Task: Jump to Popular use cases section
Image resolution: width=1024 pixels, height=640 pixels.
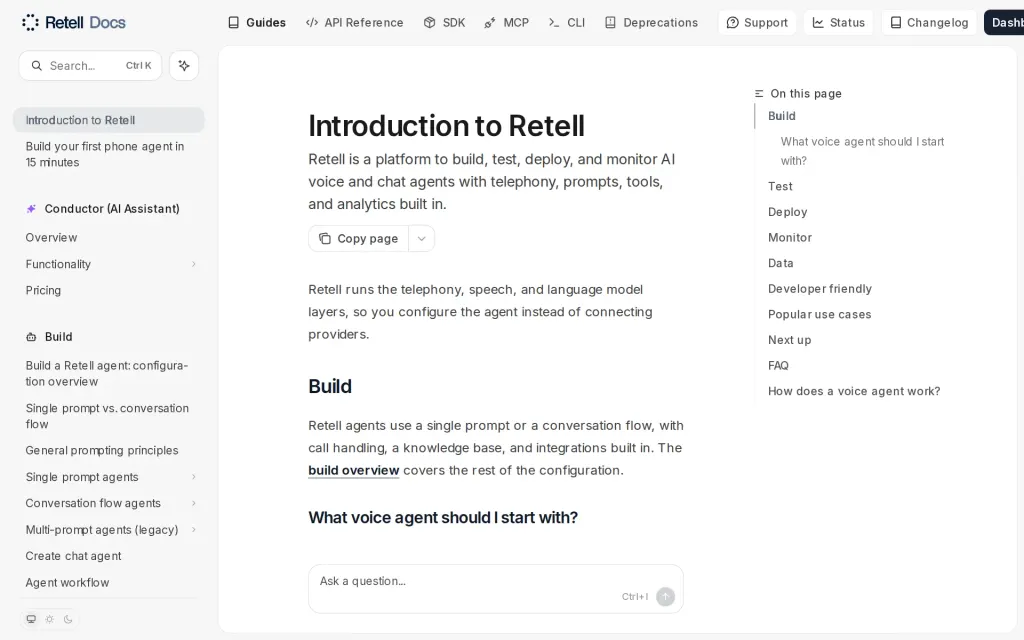Action: click(820, 314)
